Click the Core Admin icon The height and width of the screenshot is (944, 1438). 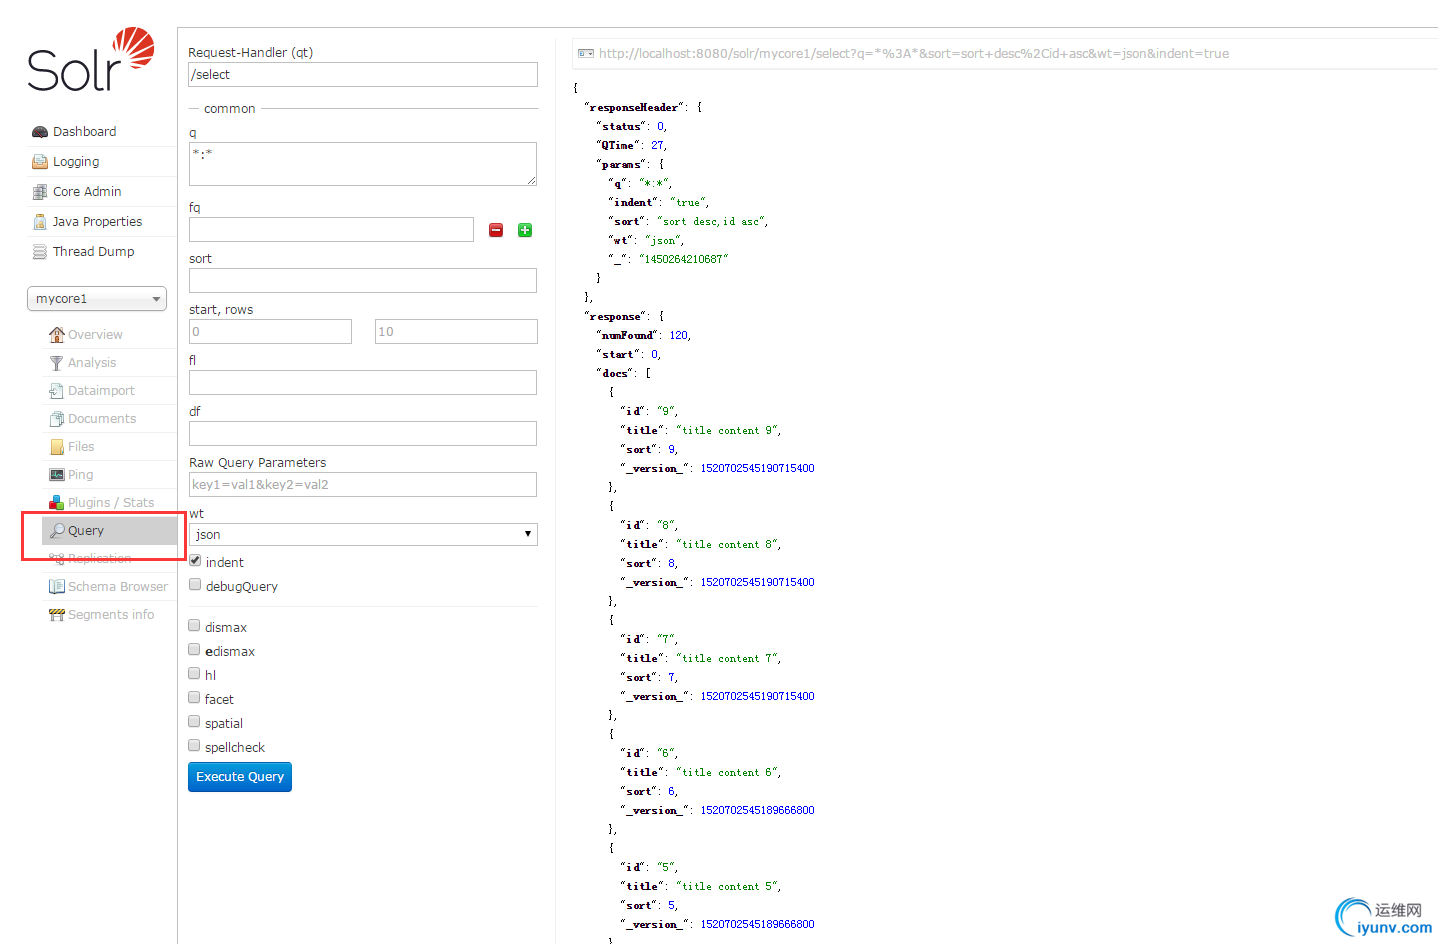tap(40, 192)
